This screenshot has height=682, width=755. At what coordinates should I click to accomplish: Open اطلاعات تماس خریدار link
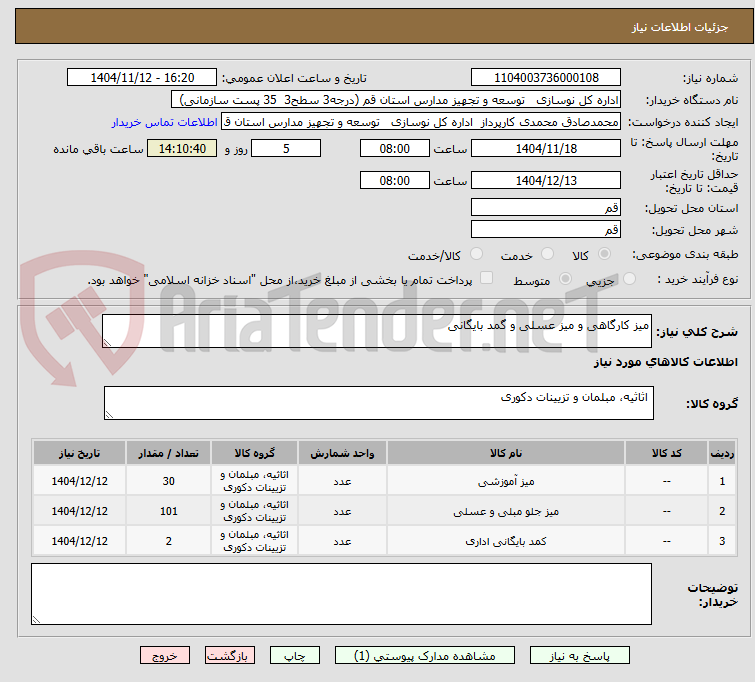point(165,122)
